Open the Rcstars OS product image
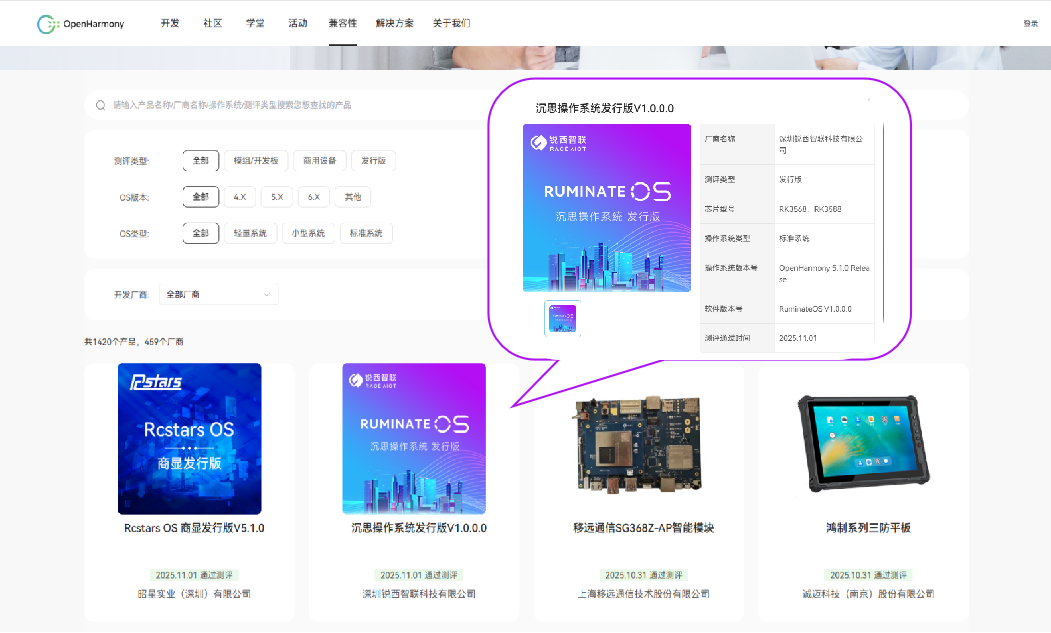The image size is (1051, 633). [189, 439]
